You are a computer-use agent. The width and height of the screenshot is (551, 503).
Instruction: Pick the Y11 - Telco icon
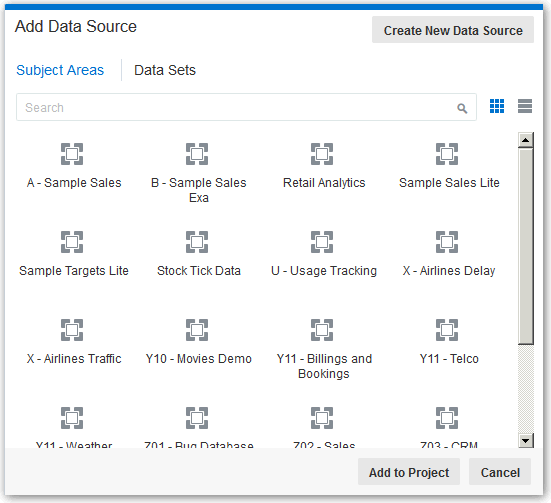[x=447, y=330]
